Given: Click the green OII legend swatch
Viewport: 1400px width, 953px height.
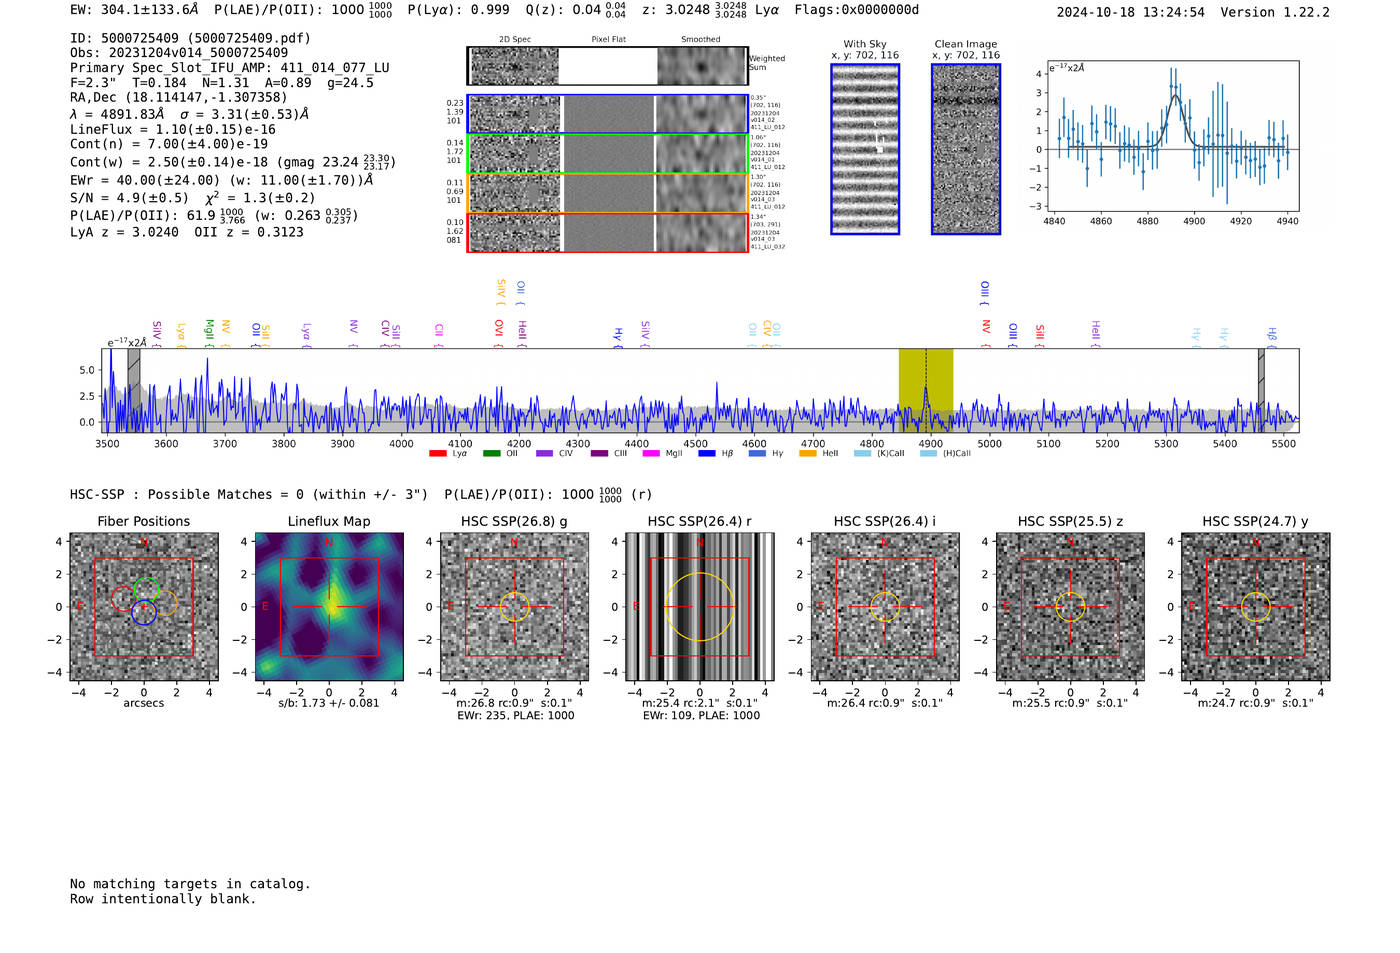Looking at the screenshot, I should pyautogui.click(x=491, y=454).
